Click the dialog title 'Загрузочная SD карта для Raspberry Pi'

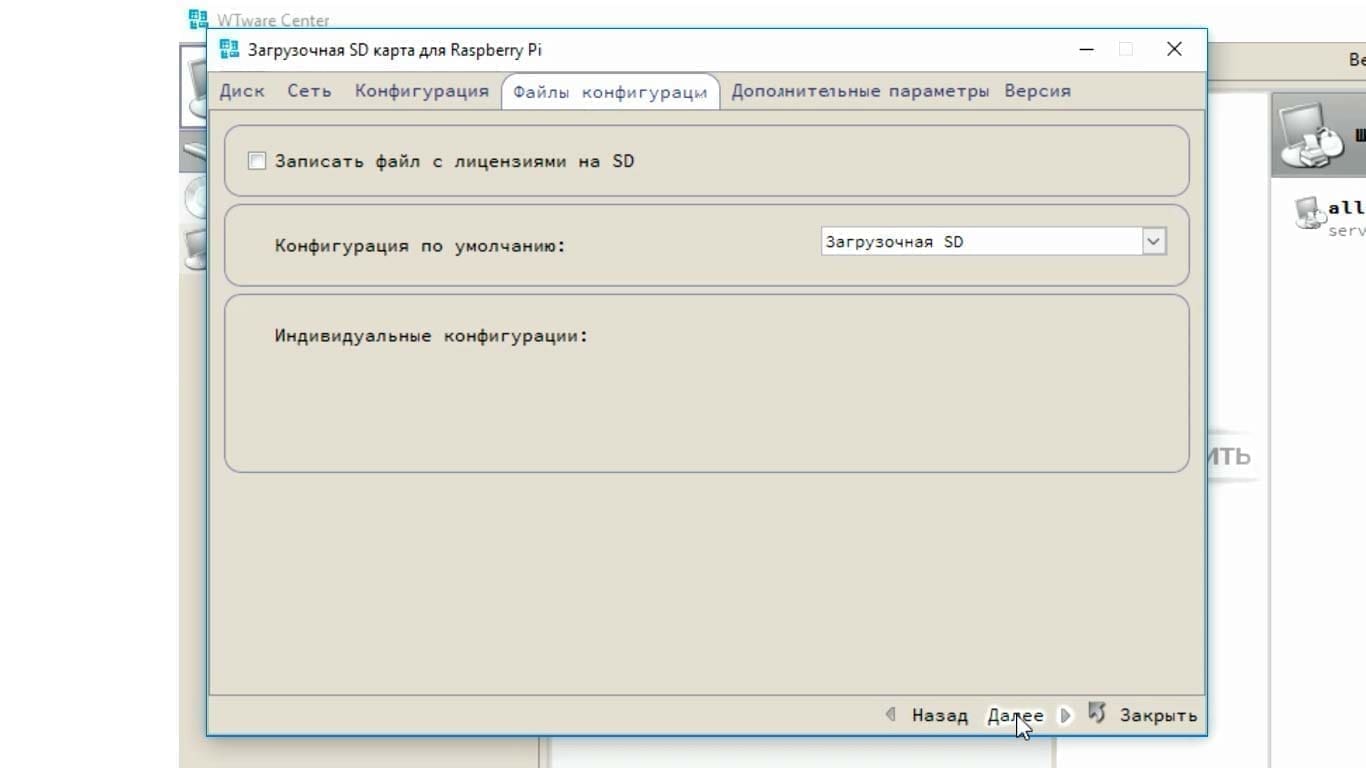point(395,50)
